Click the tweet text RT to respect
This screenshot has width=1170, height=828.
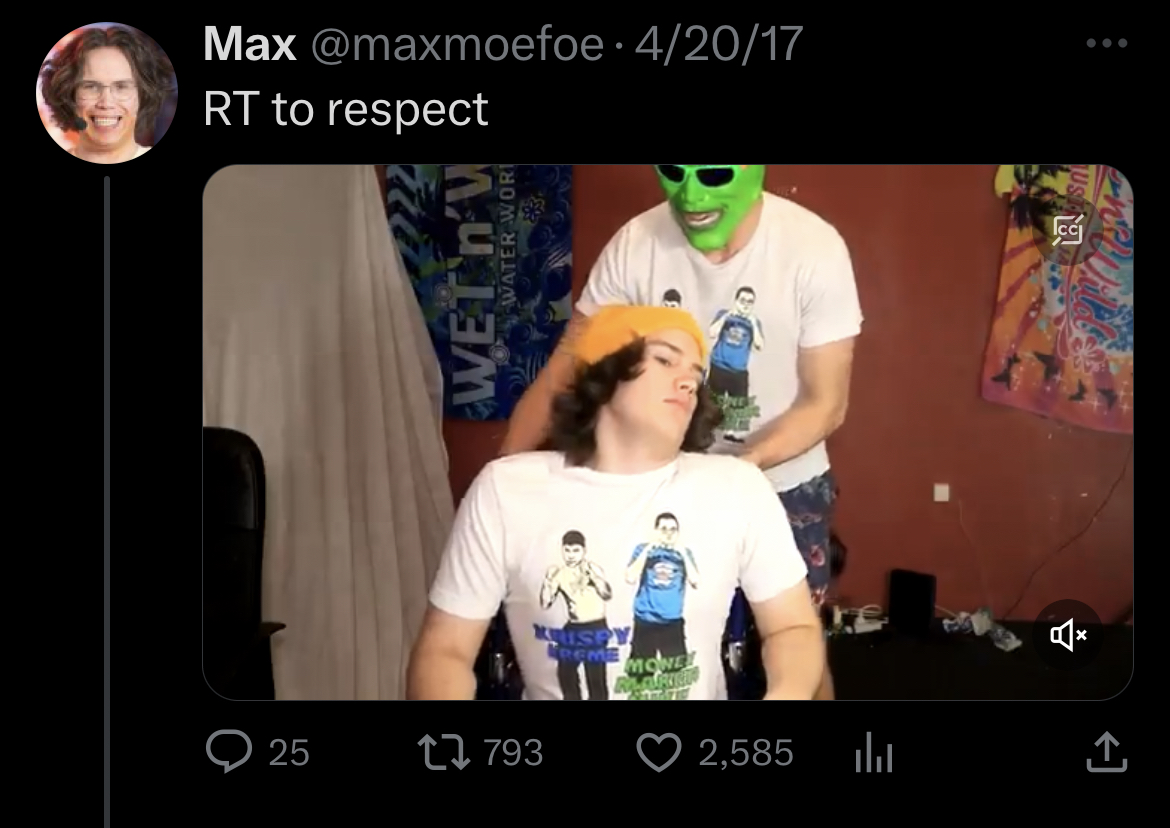[x=345, y=110]
